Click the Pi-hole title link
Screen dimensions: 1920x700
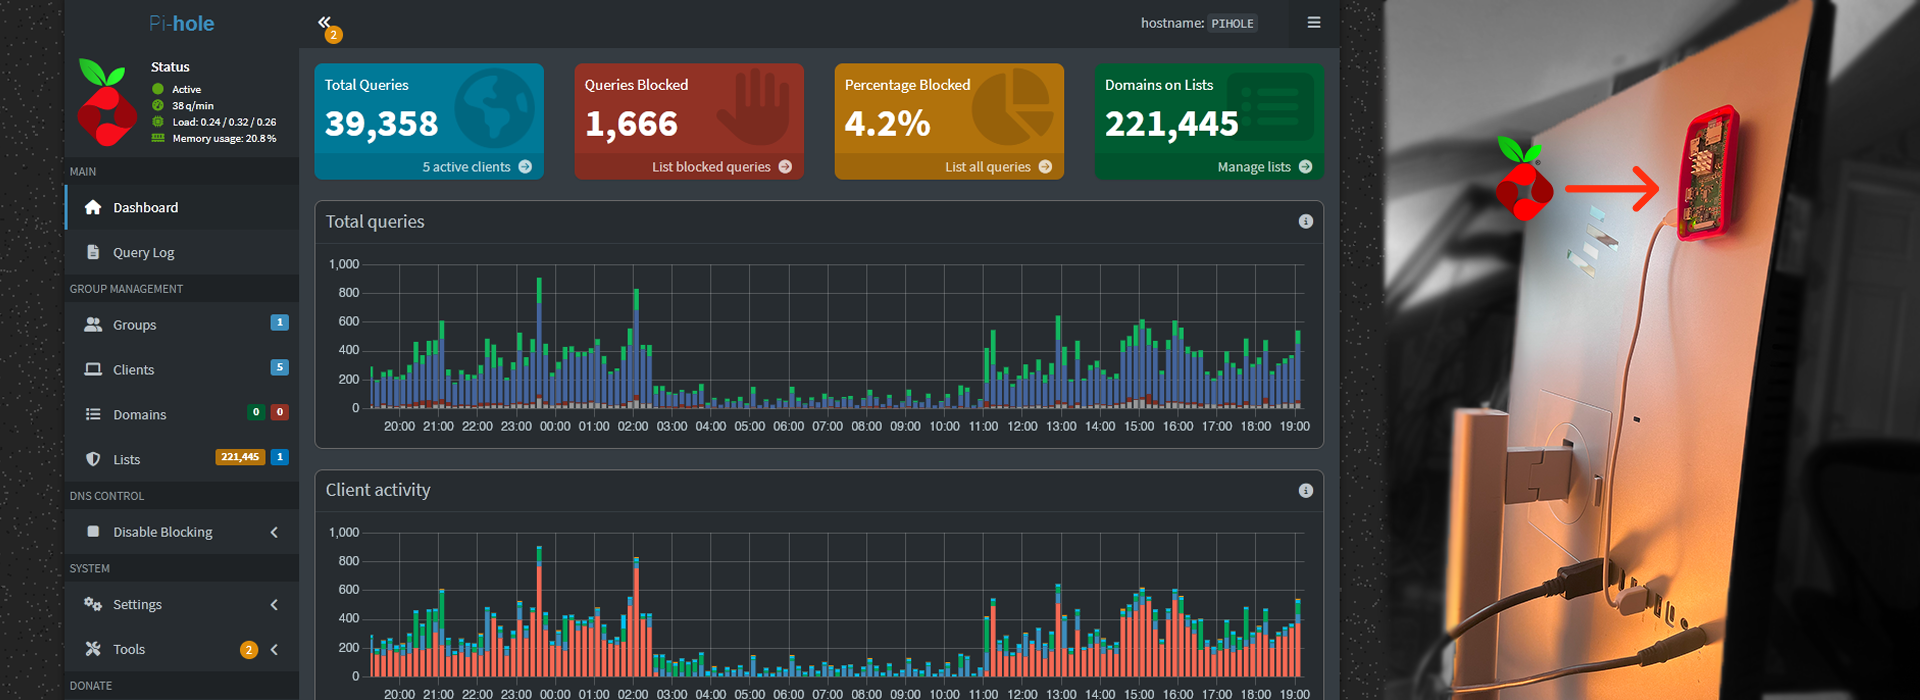pyautogui.click(x=181, y=23)
